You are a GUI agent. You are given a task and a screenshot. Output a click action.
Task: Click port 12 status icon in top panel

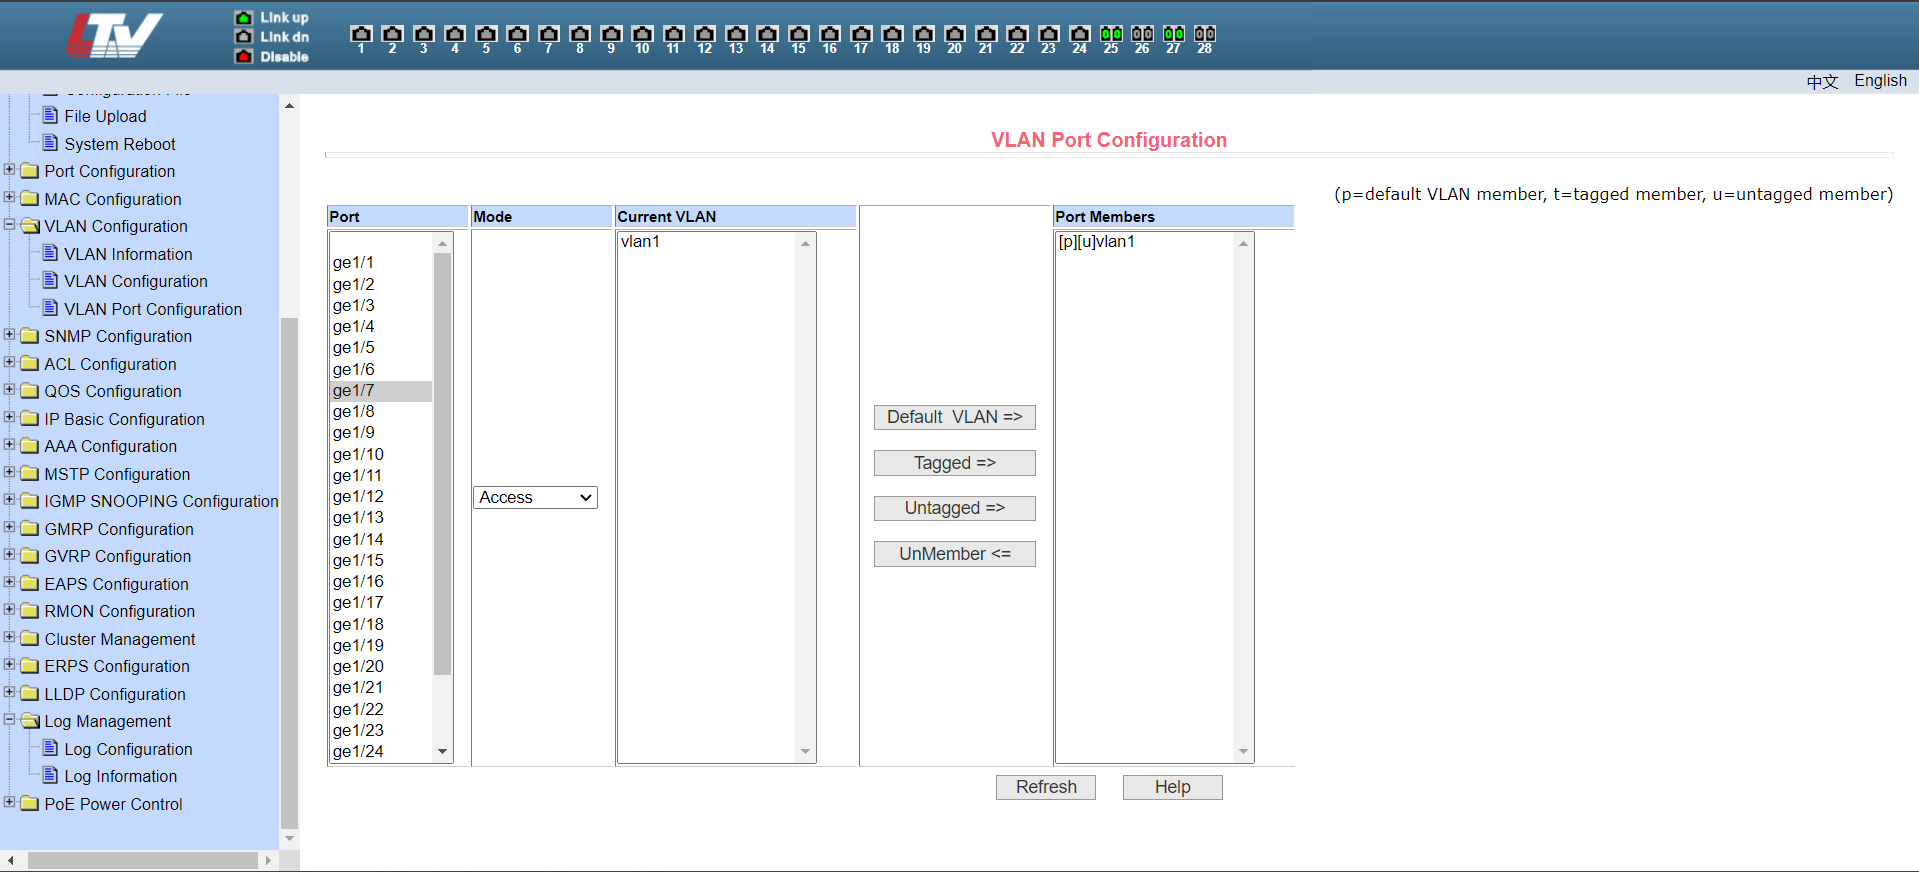(x=705, y=34)
